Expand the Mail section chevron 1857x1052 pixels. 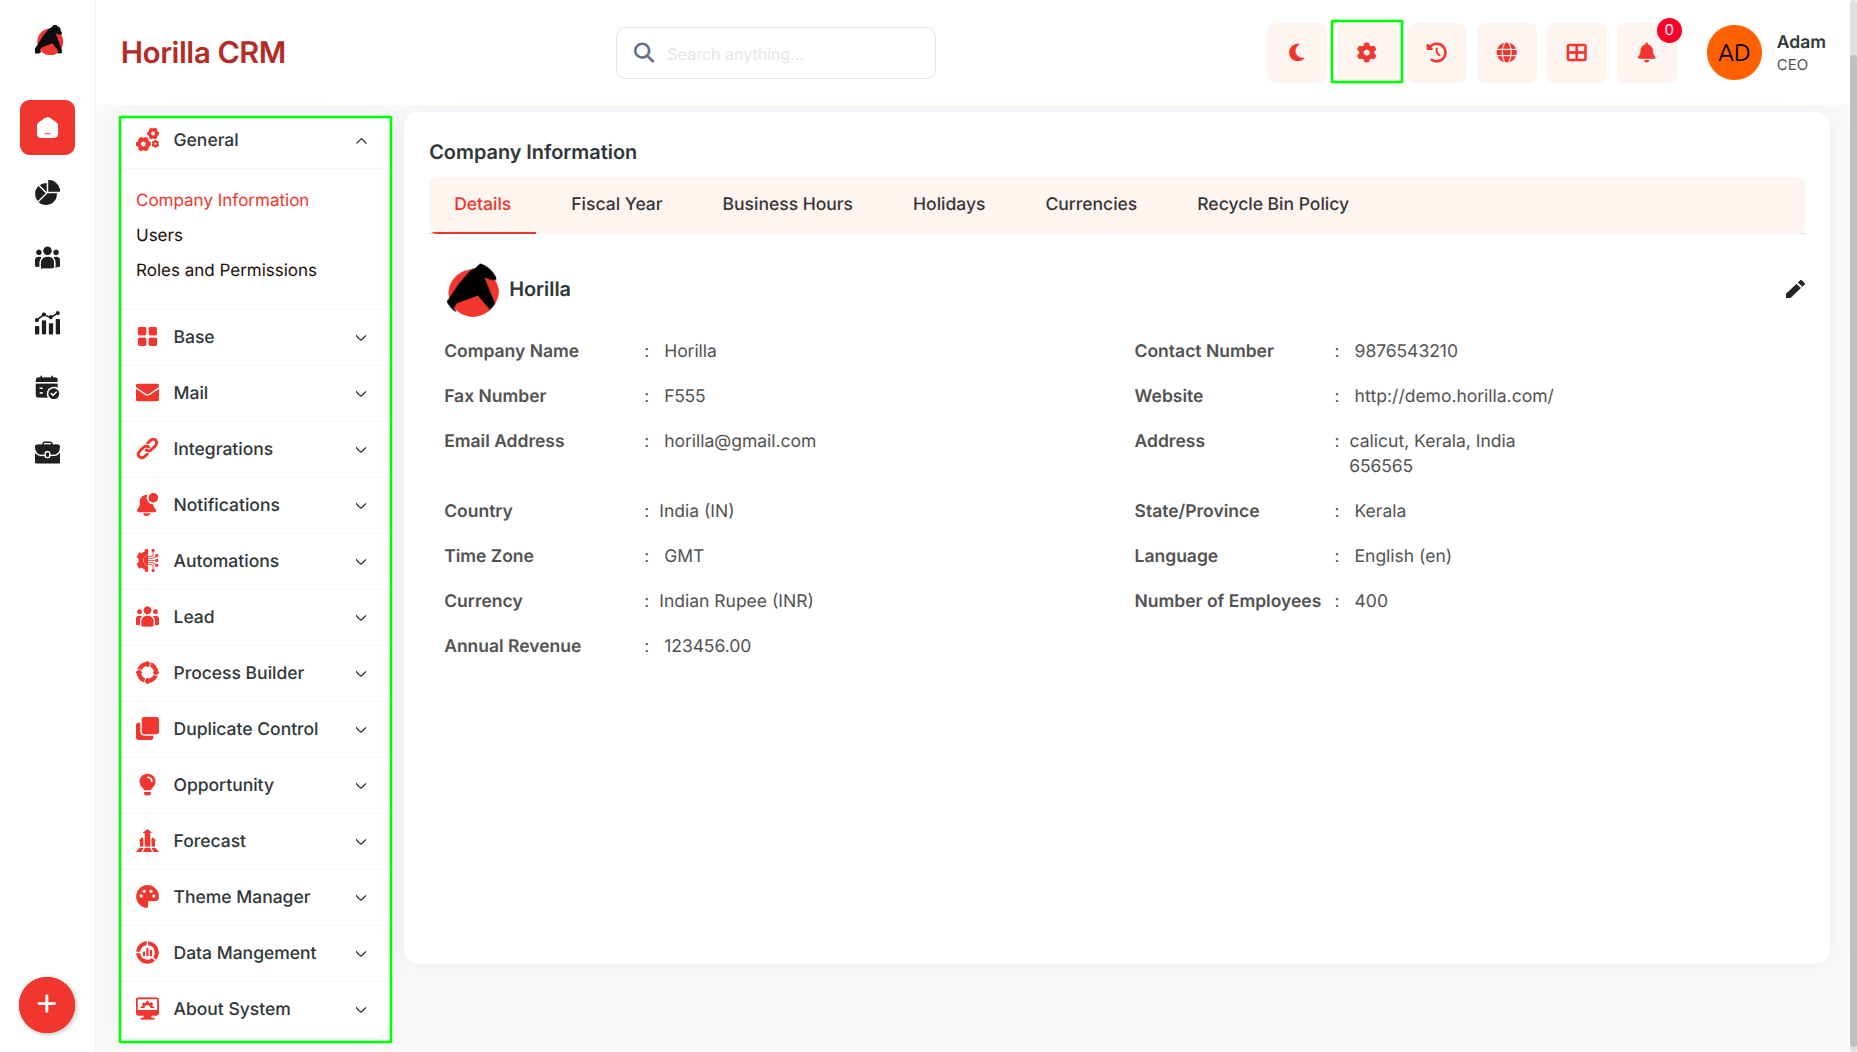pos(361,394)
